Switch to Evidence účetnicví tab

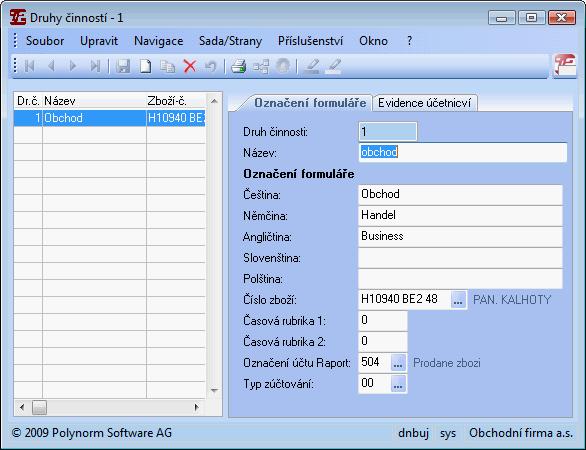pyautogui.click(x=425, y=103)
